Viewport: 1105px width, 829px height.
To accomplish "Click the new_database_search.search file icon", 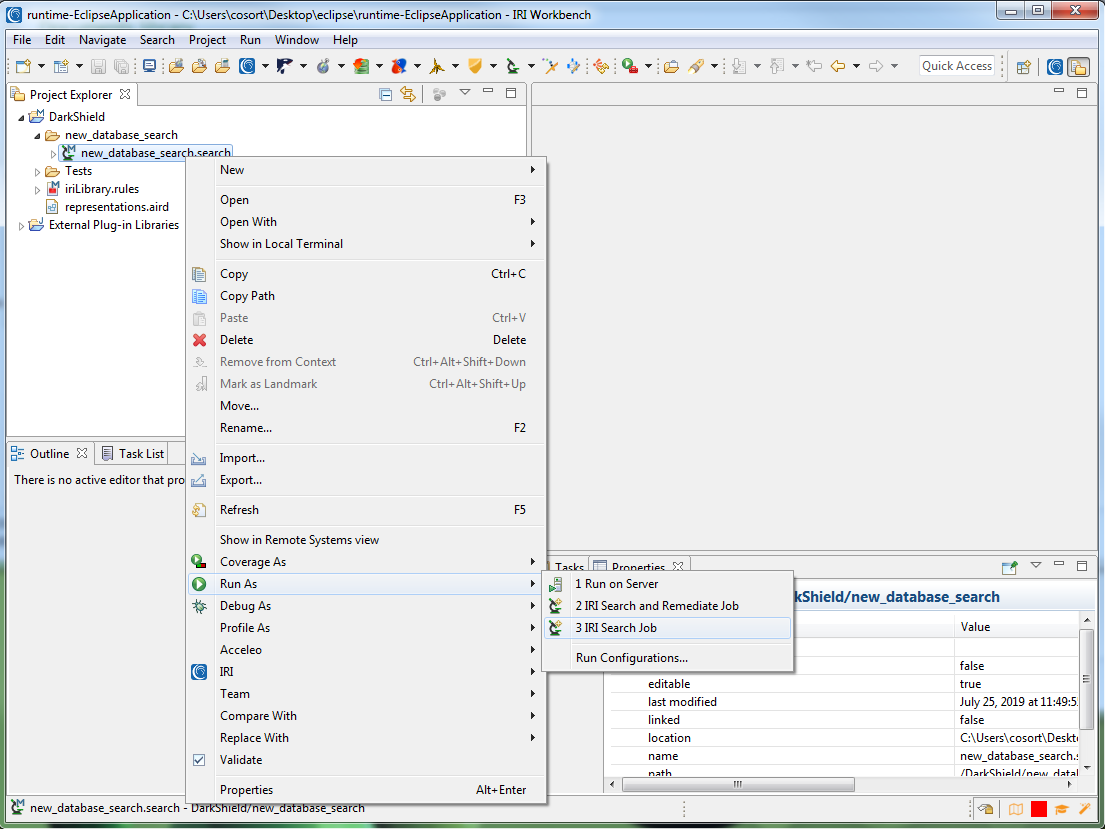I will click(x=68, y=152).
